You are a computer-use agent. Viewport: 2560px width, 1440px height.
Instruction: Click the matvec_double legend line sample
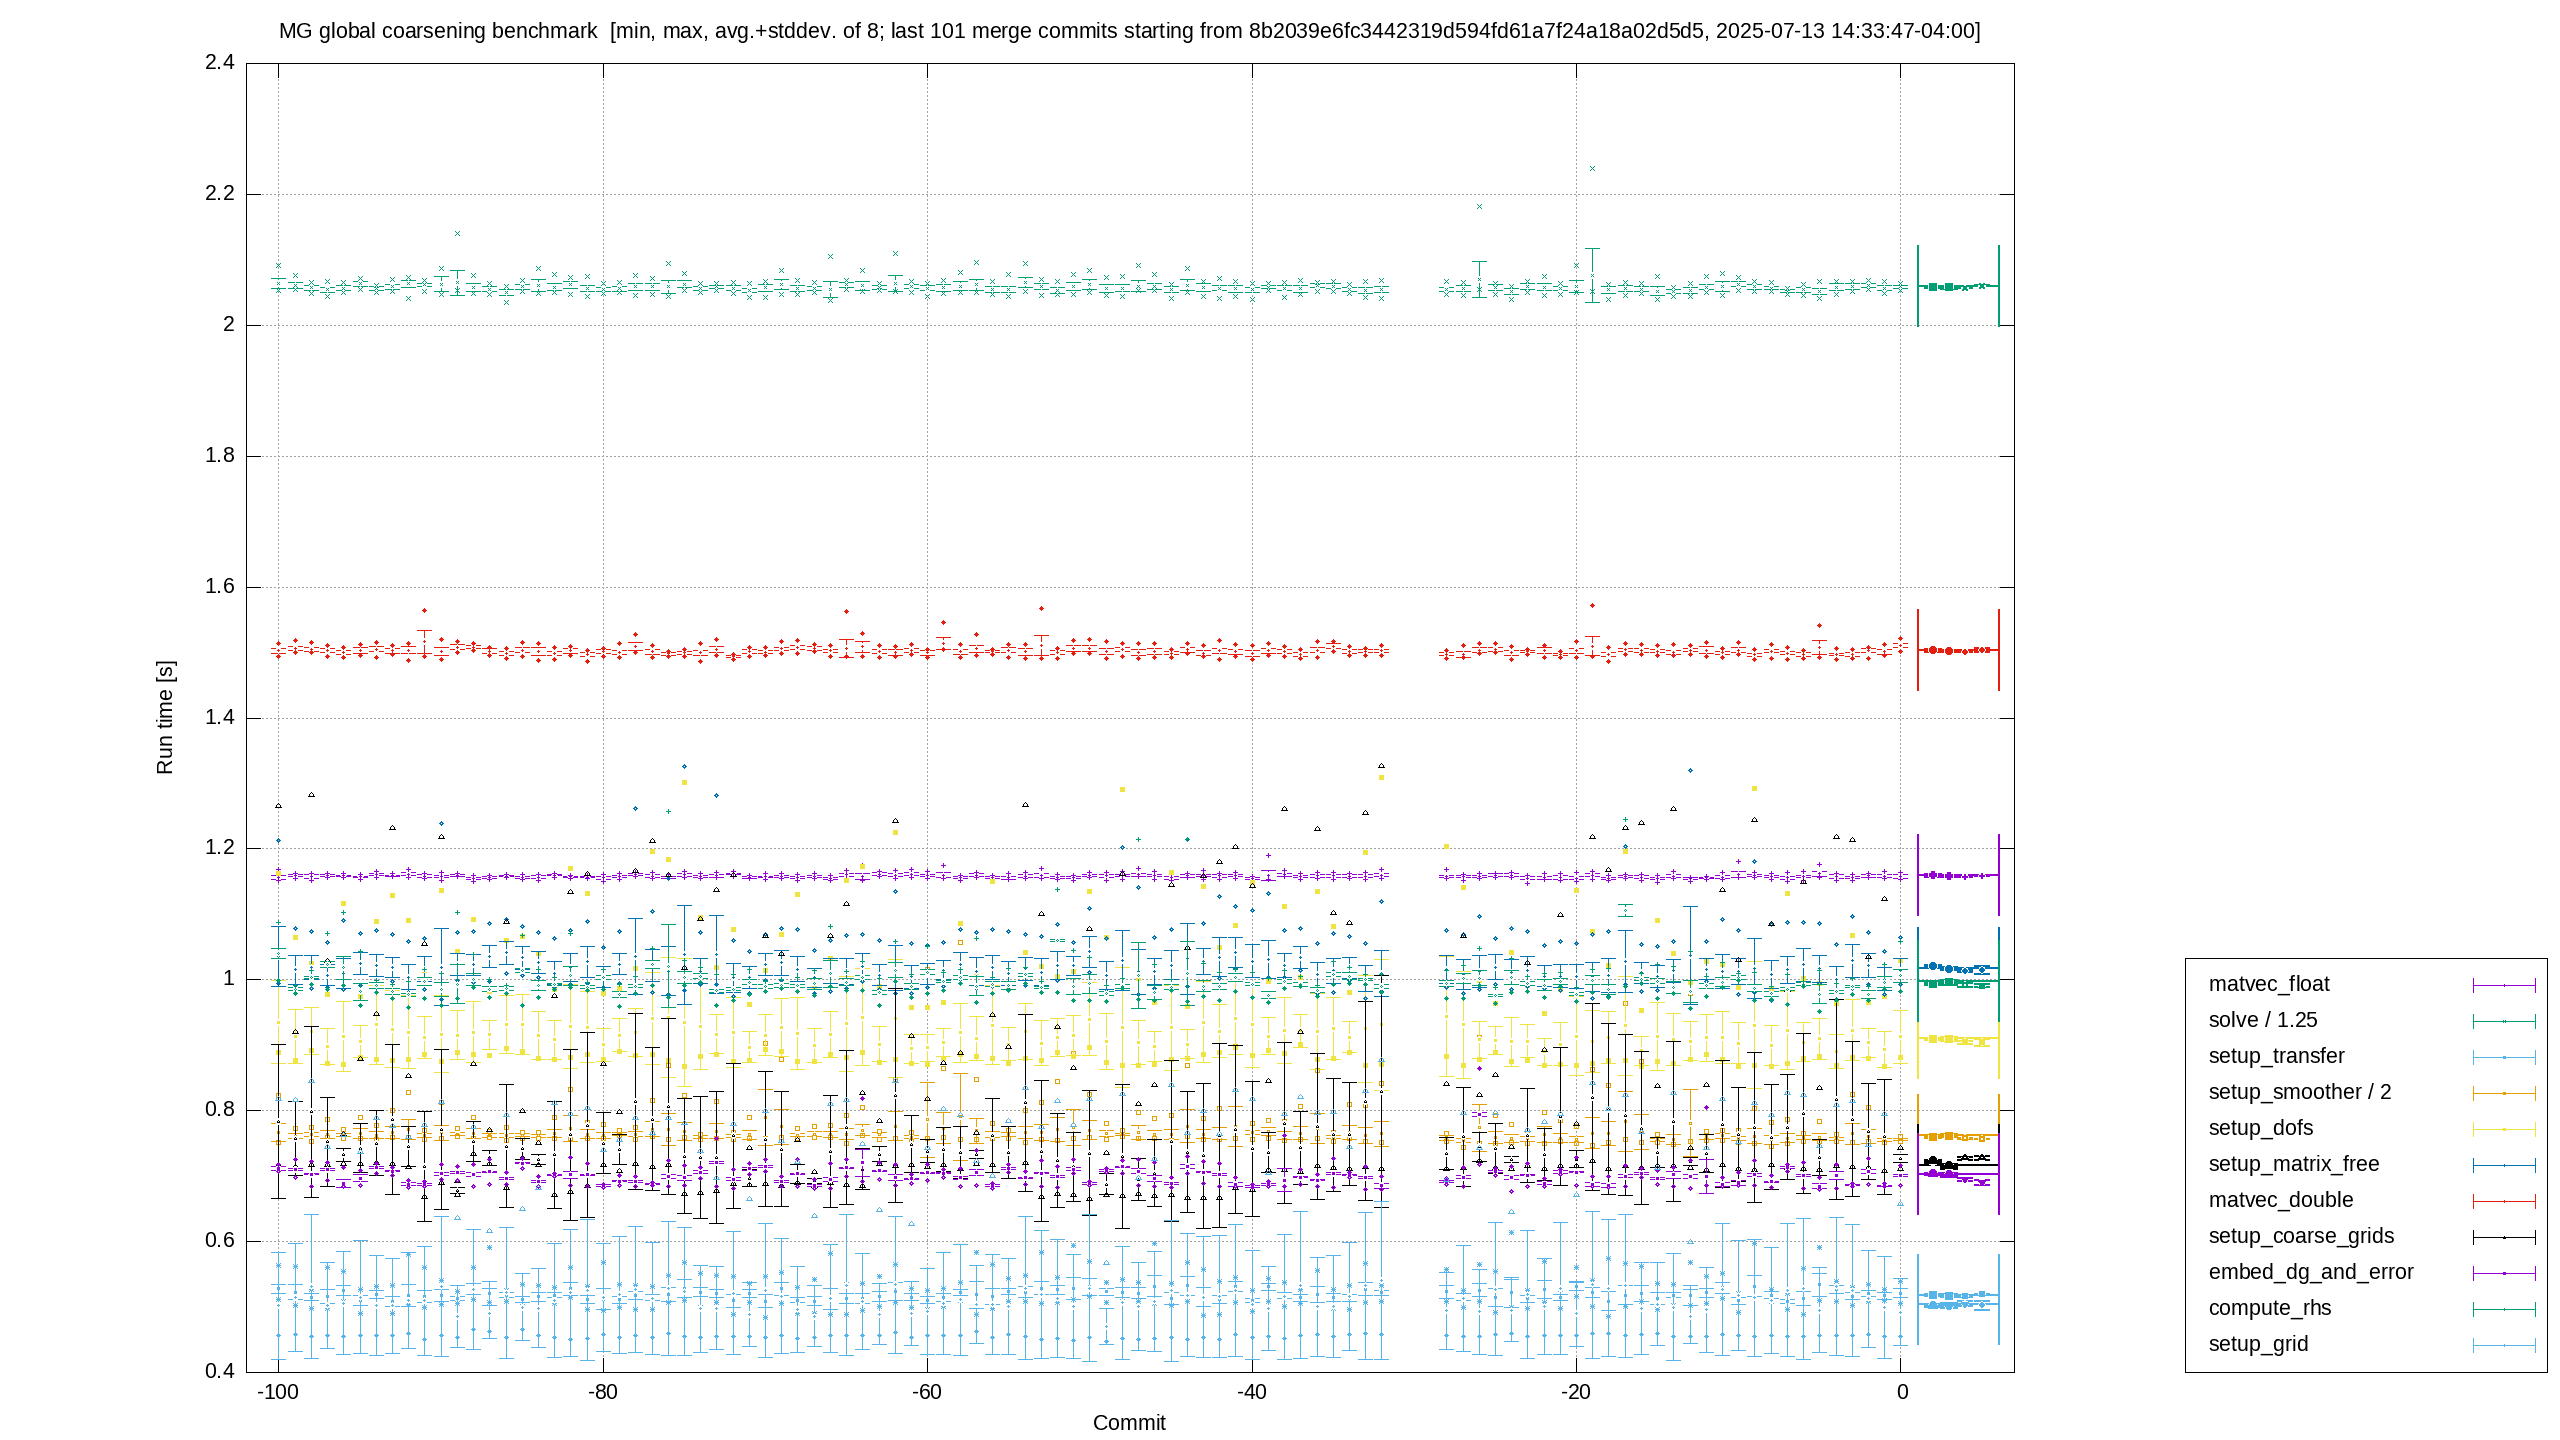click(2504, 1201)
